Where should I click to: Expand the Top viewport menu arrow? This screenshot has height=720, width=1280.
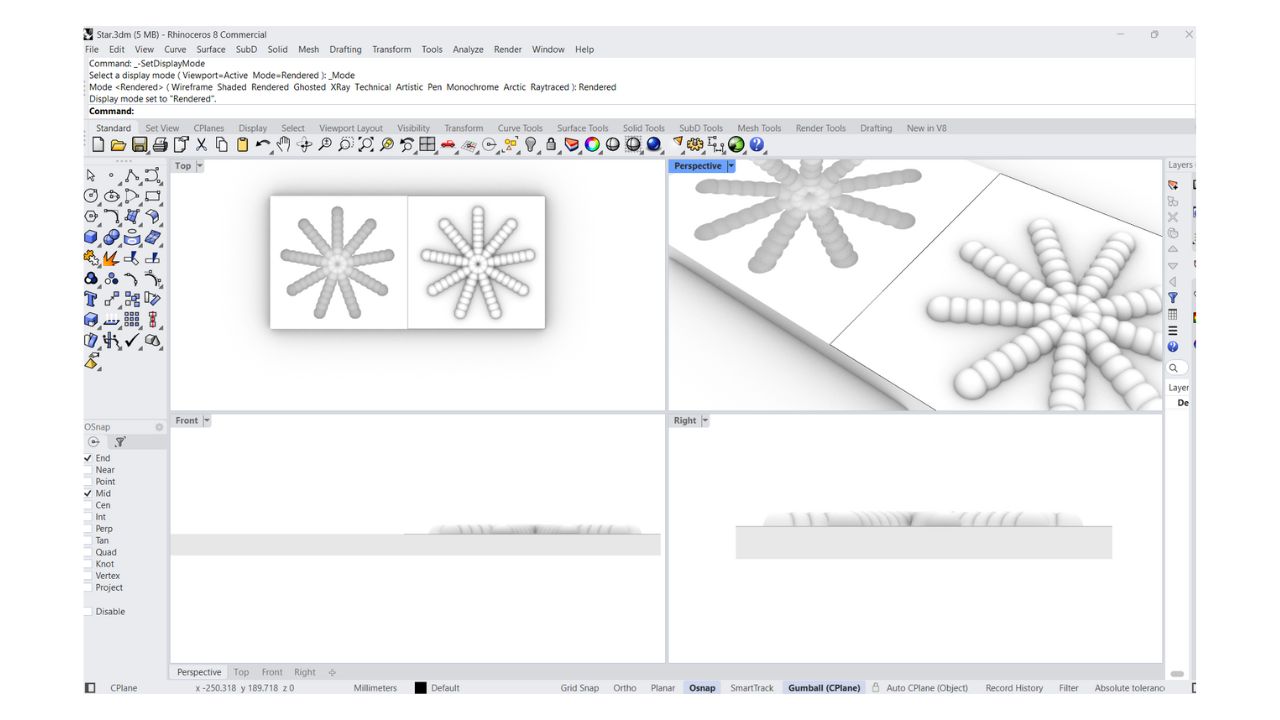[200, 166]
